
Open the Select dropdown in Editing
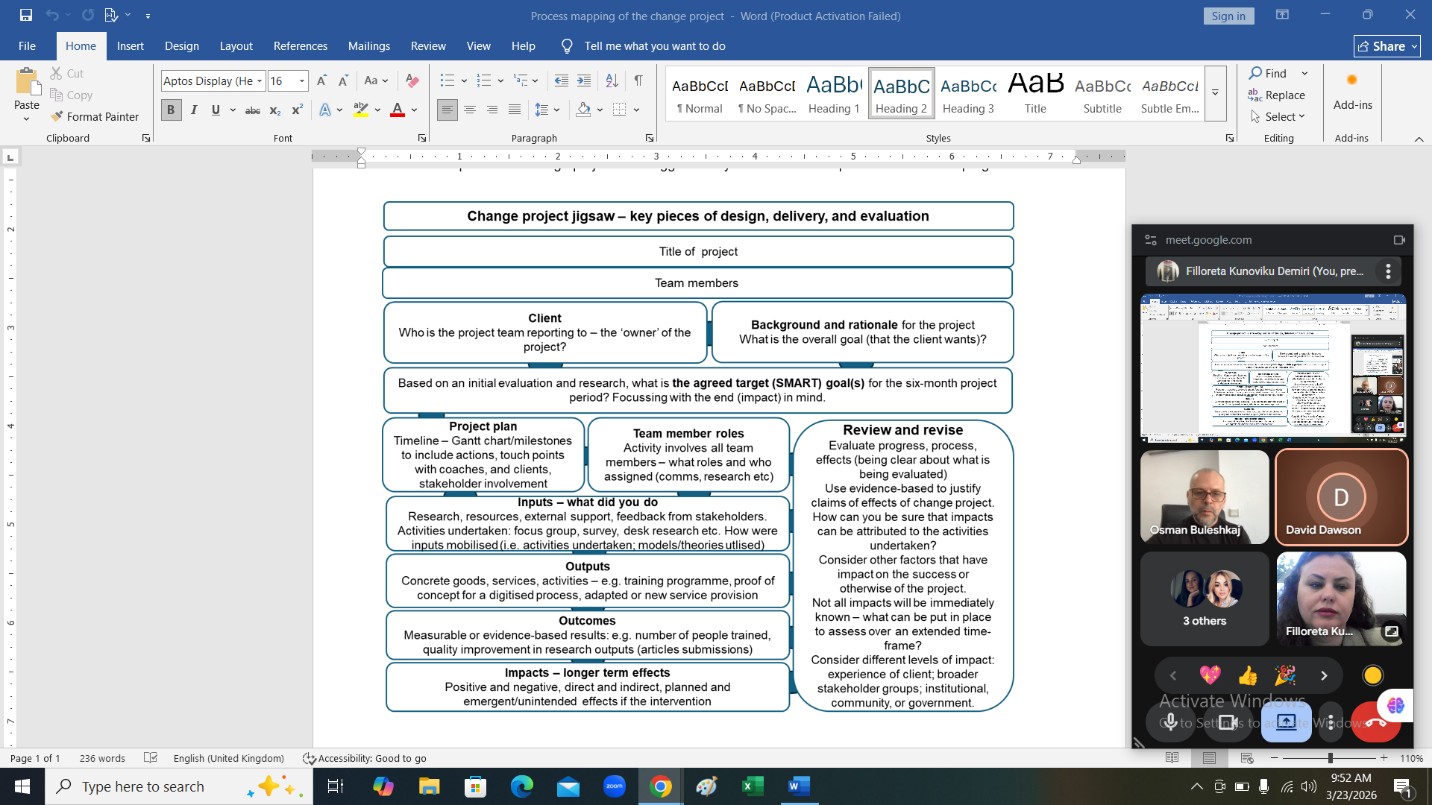pyautogui.click(x=1277, y=117)
